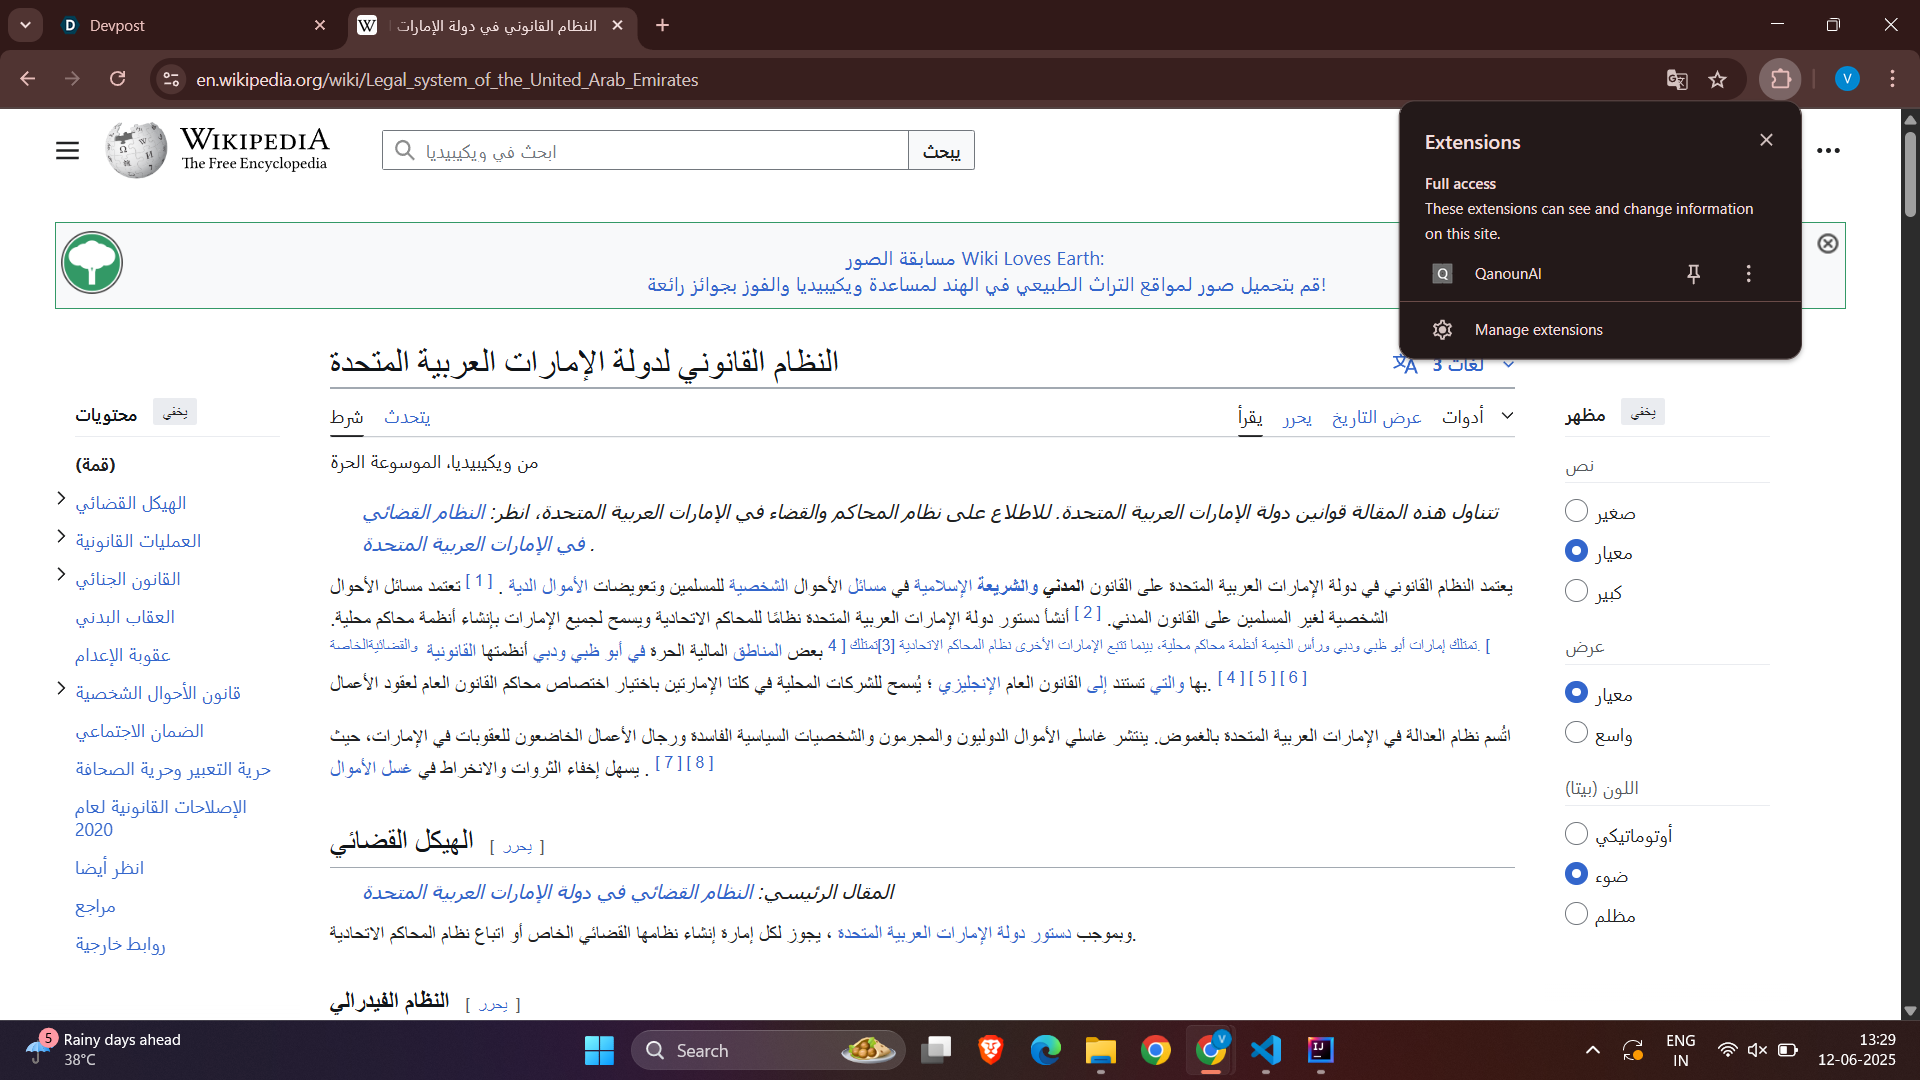The width and height of the screenshot is (1920, 1080).
Task: Pin the QanounAI extension
Action: [x=1693, y=273]
